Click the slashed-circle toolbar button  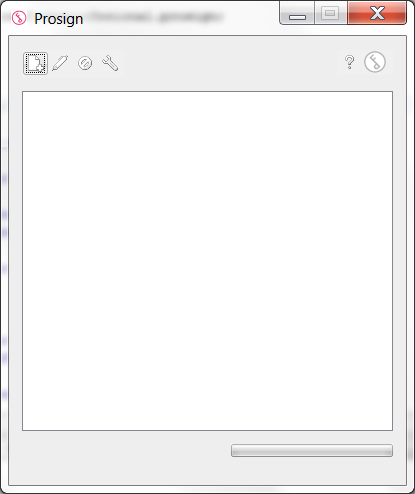click(x=85, y=63)
